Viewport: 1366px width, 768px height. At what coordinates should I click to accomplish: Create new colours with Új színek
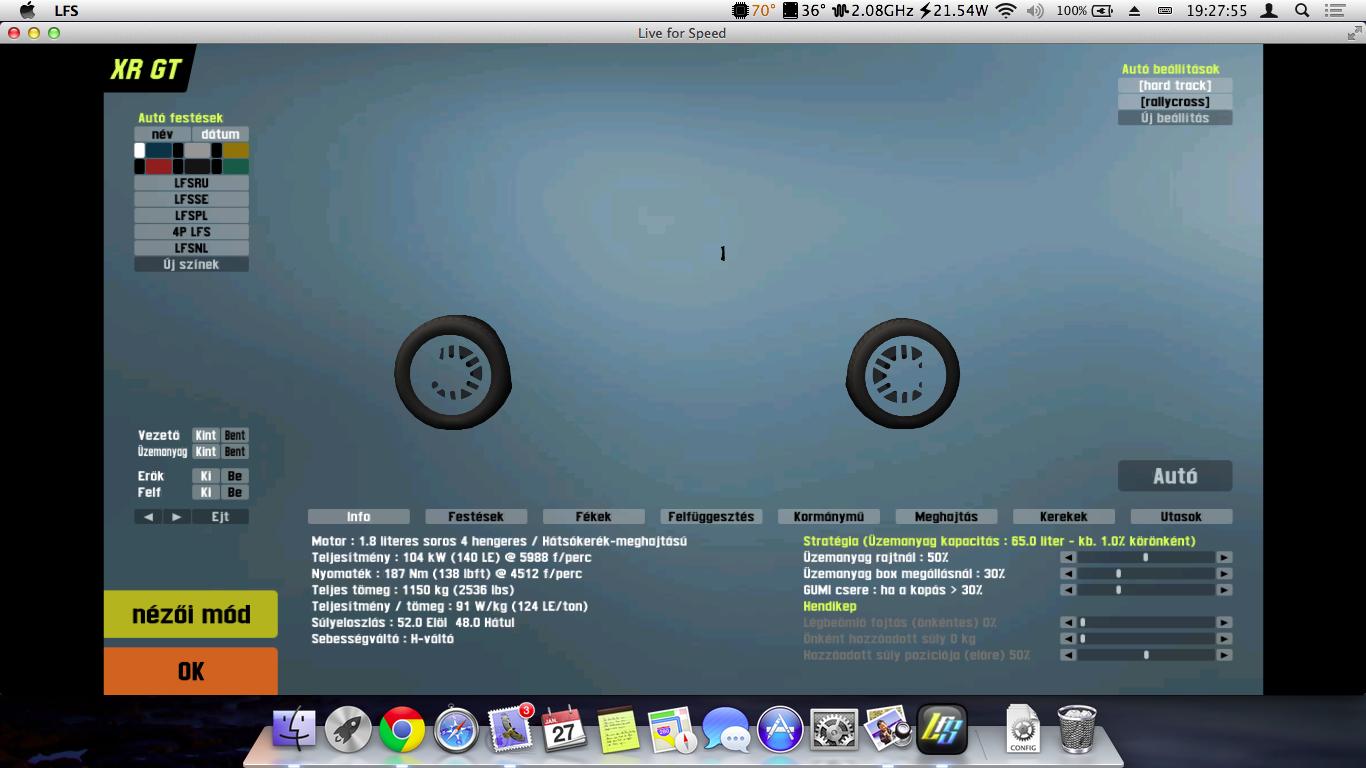[x=191, y=265]
